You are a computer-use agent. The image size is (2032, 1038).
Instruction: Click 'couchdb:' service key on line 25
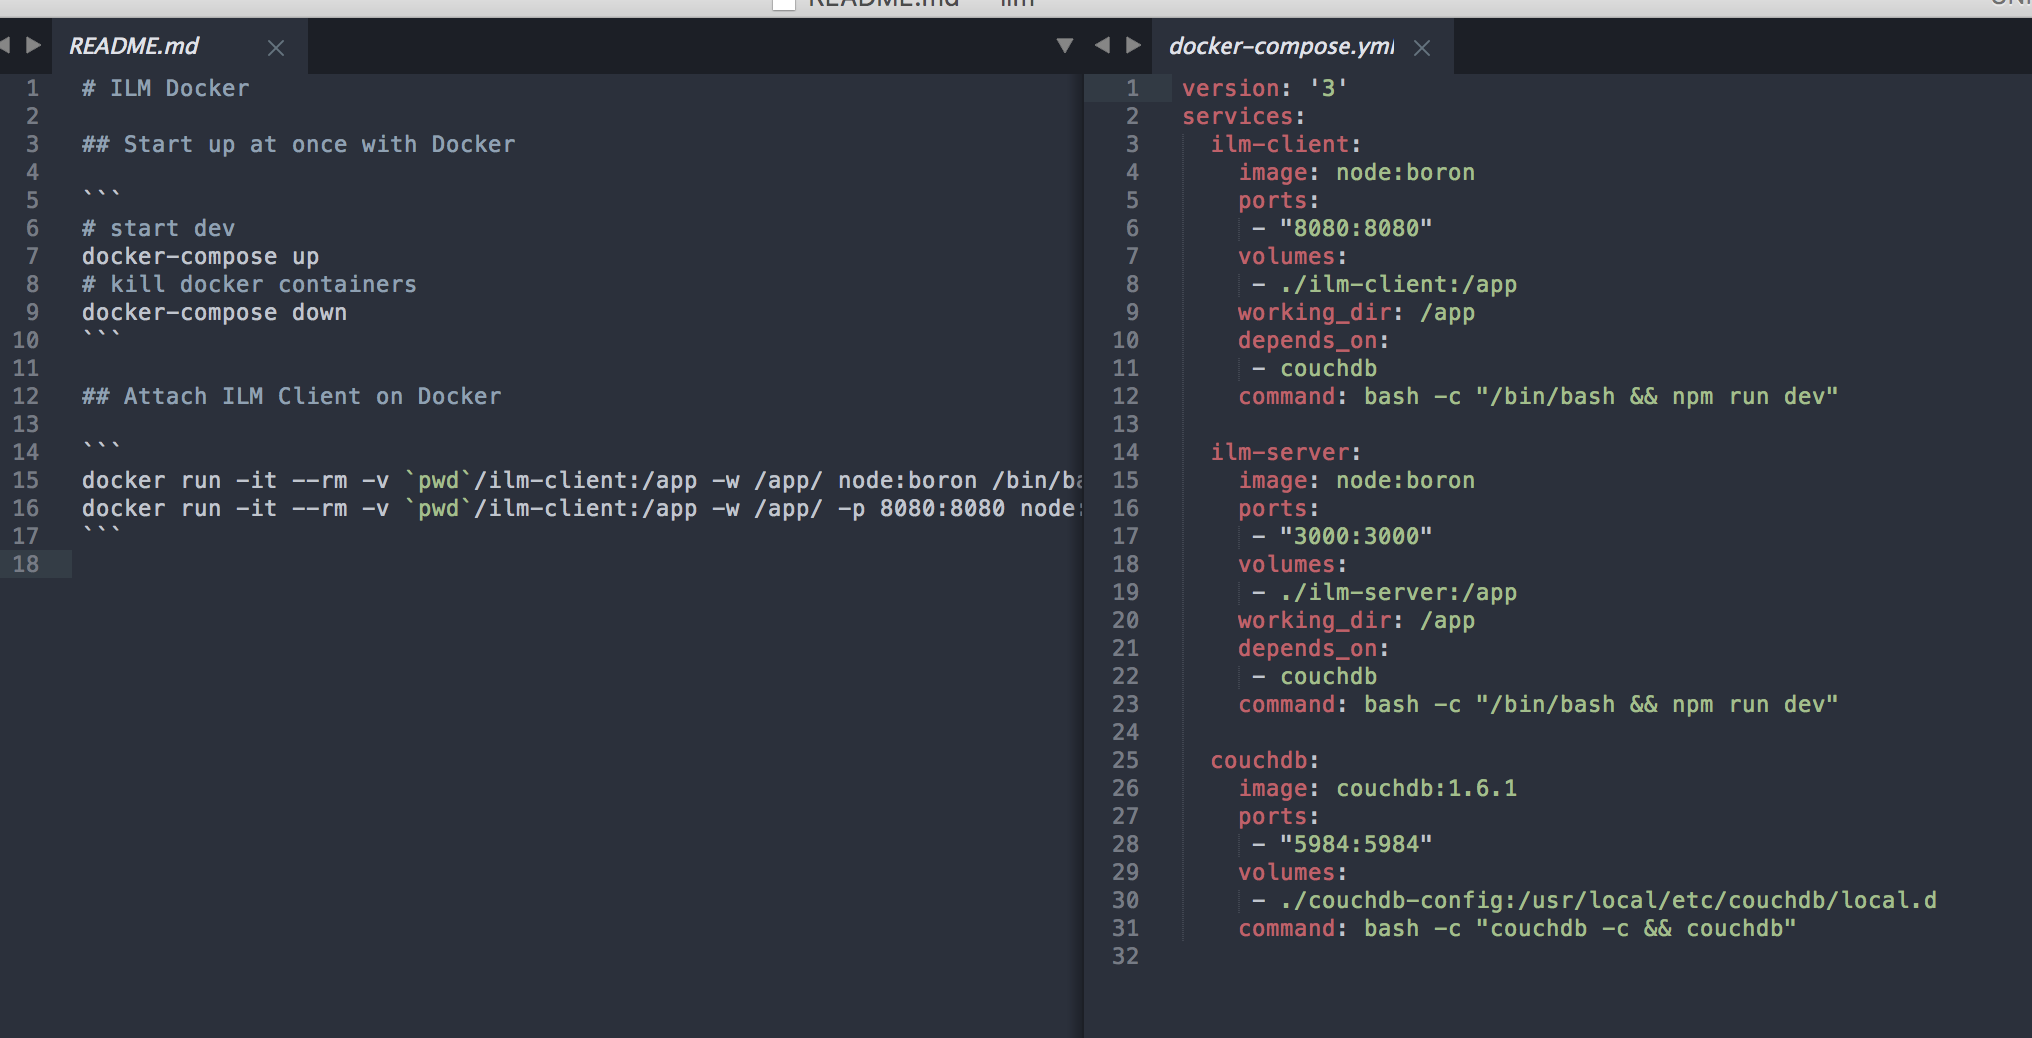1264,760
